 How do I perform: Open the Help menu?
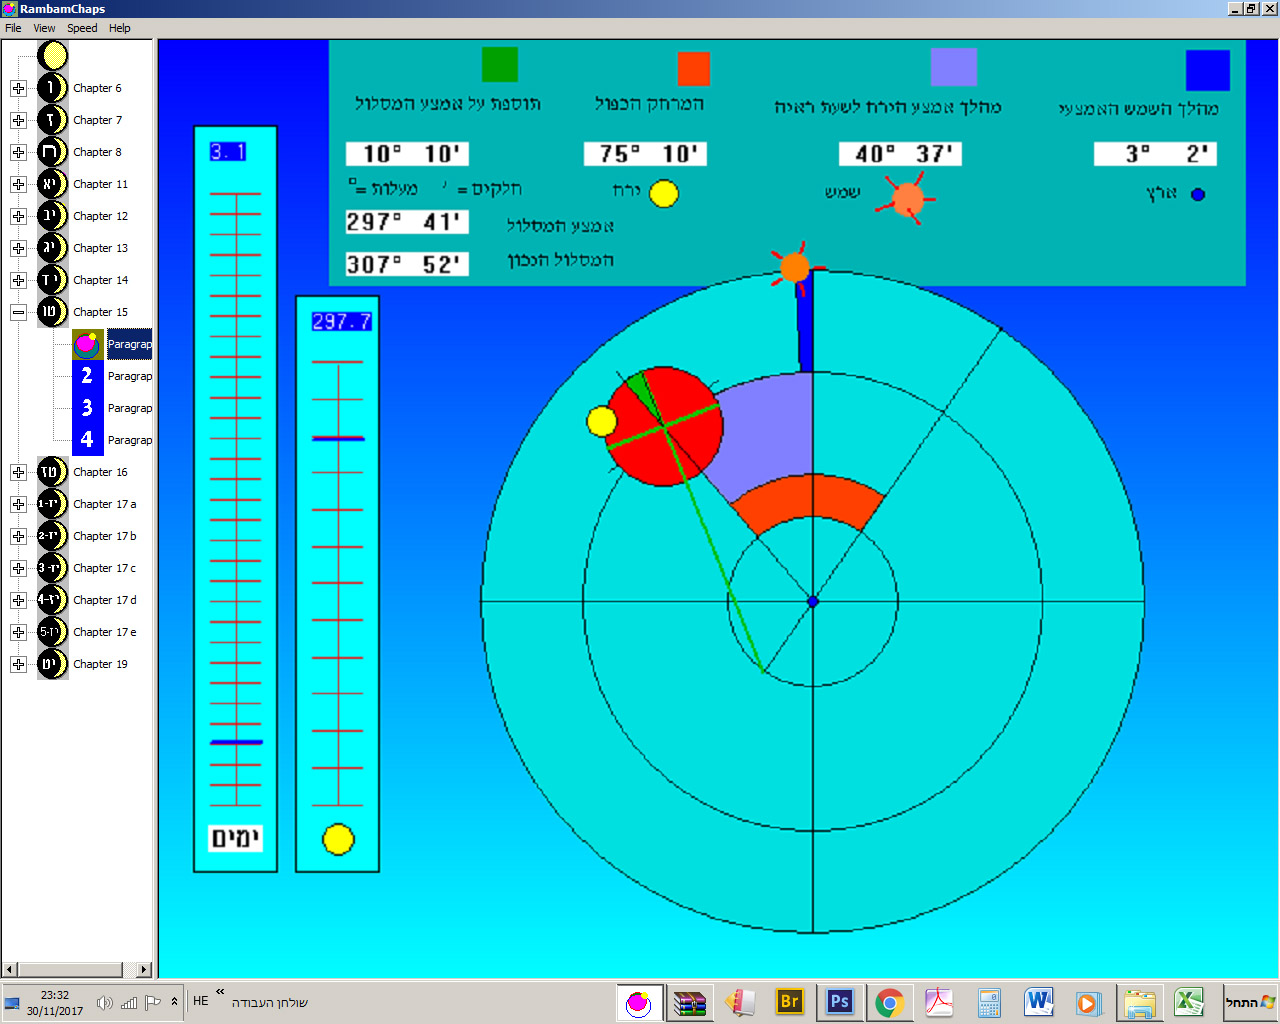coord(120,28)
